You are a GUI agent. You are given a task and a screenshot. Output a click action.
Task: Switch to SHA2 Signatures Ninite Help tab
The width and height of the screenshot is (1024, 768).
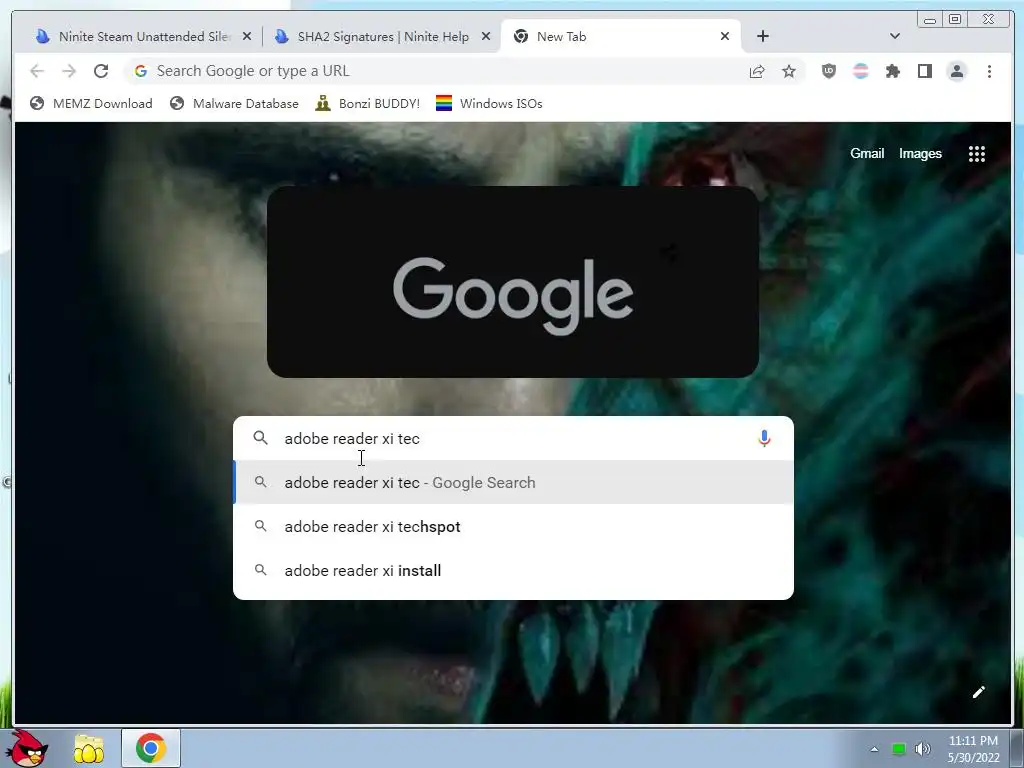382,37
